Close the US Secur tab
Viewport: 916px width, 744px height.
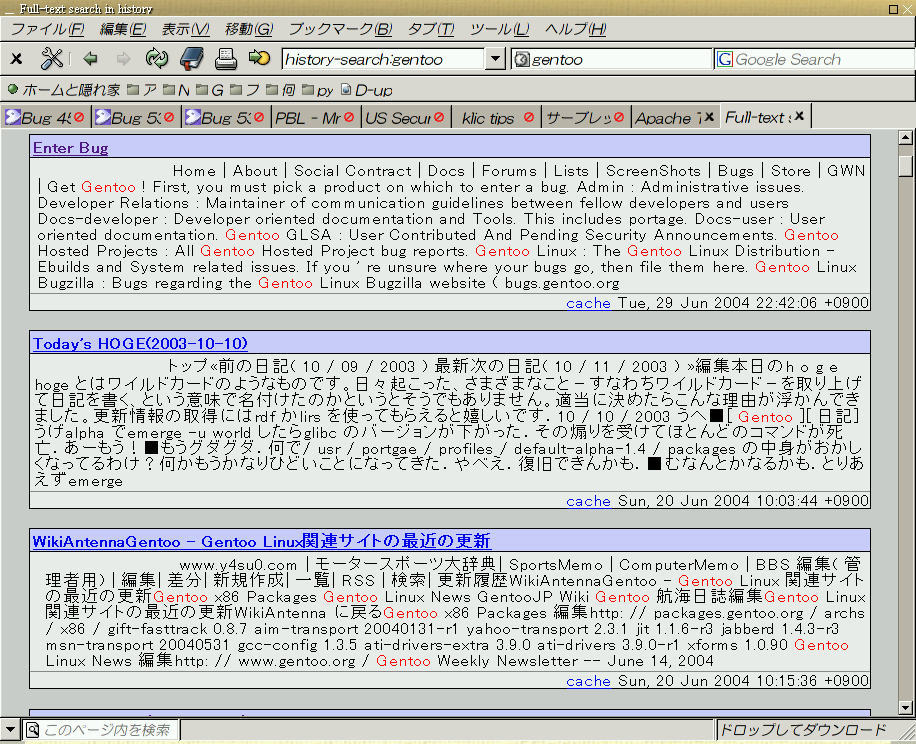click(x=439, y=117)
